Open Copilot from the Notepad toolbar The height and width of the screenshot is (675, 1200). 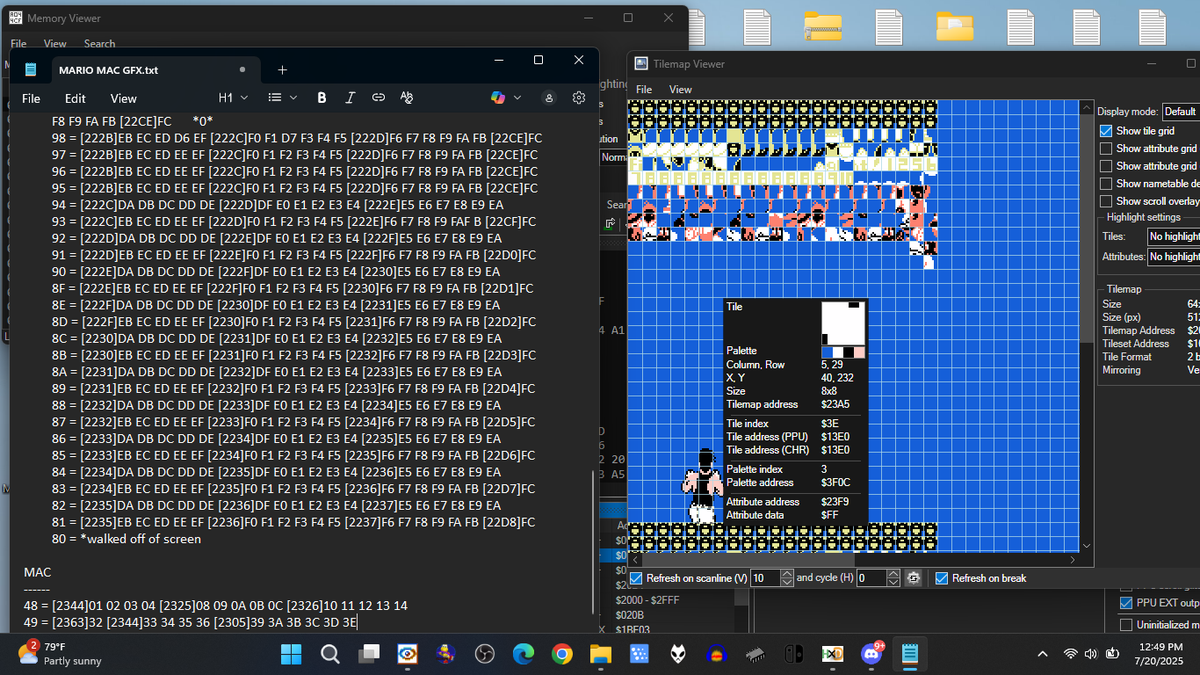click(x=498, y=98)
